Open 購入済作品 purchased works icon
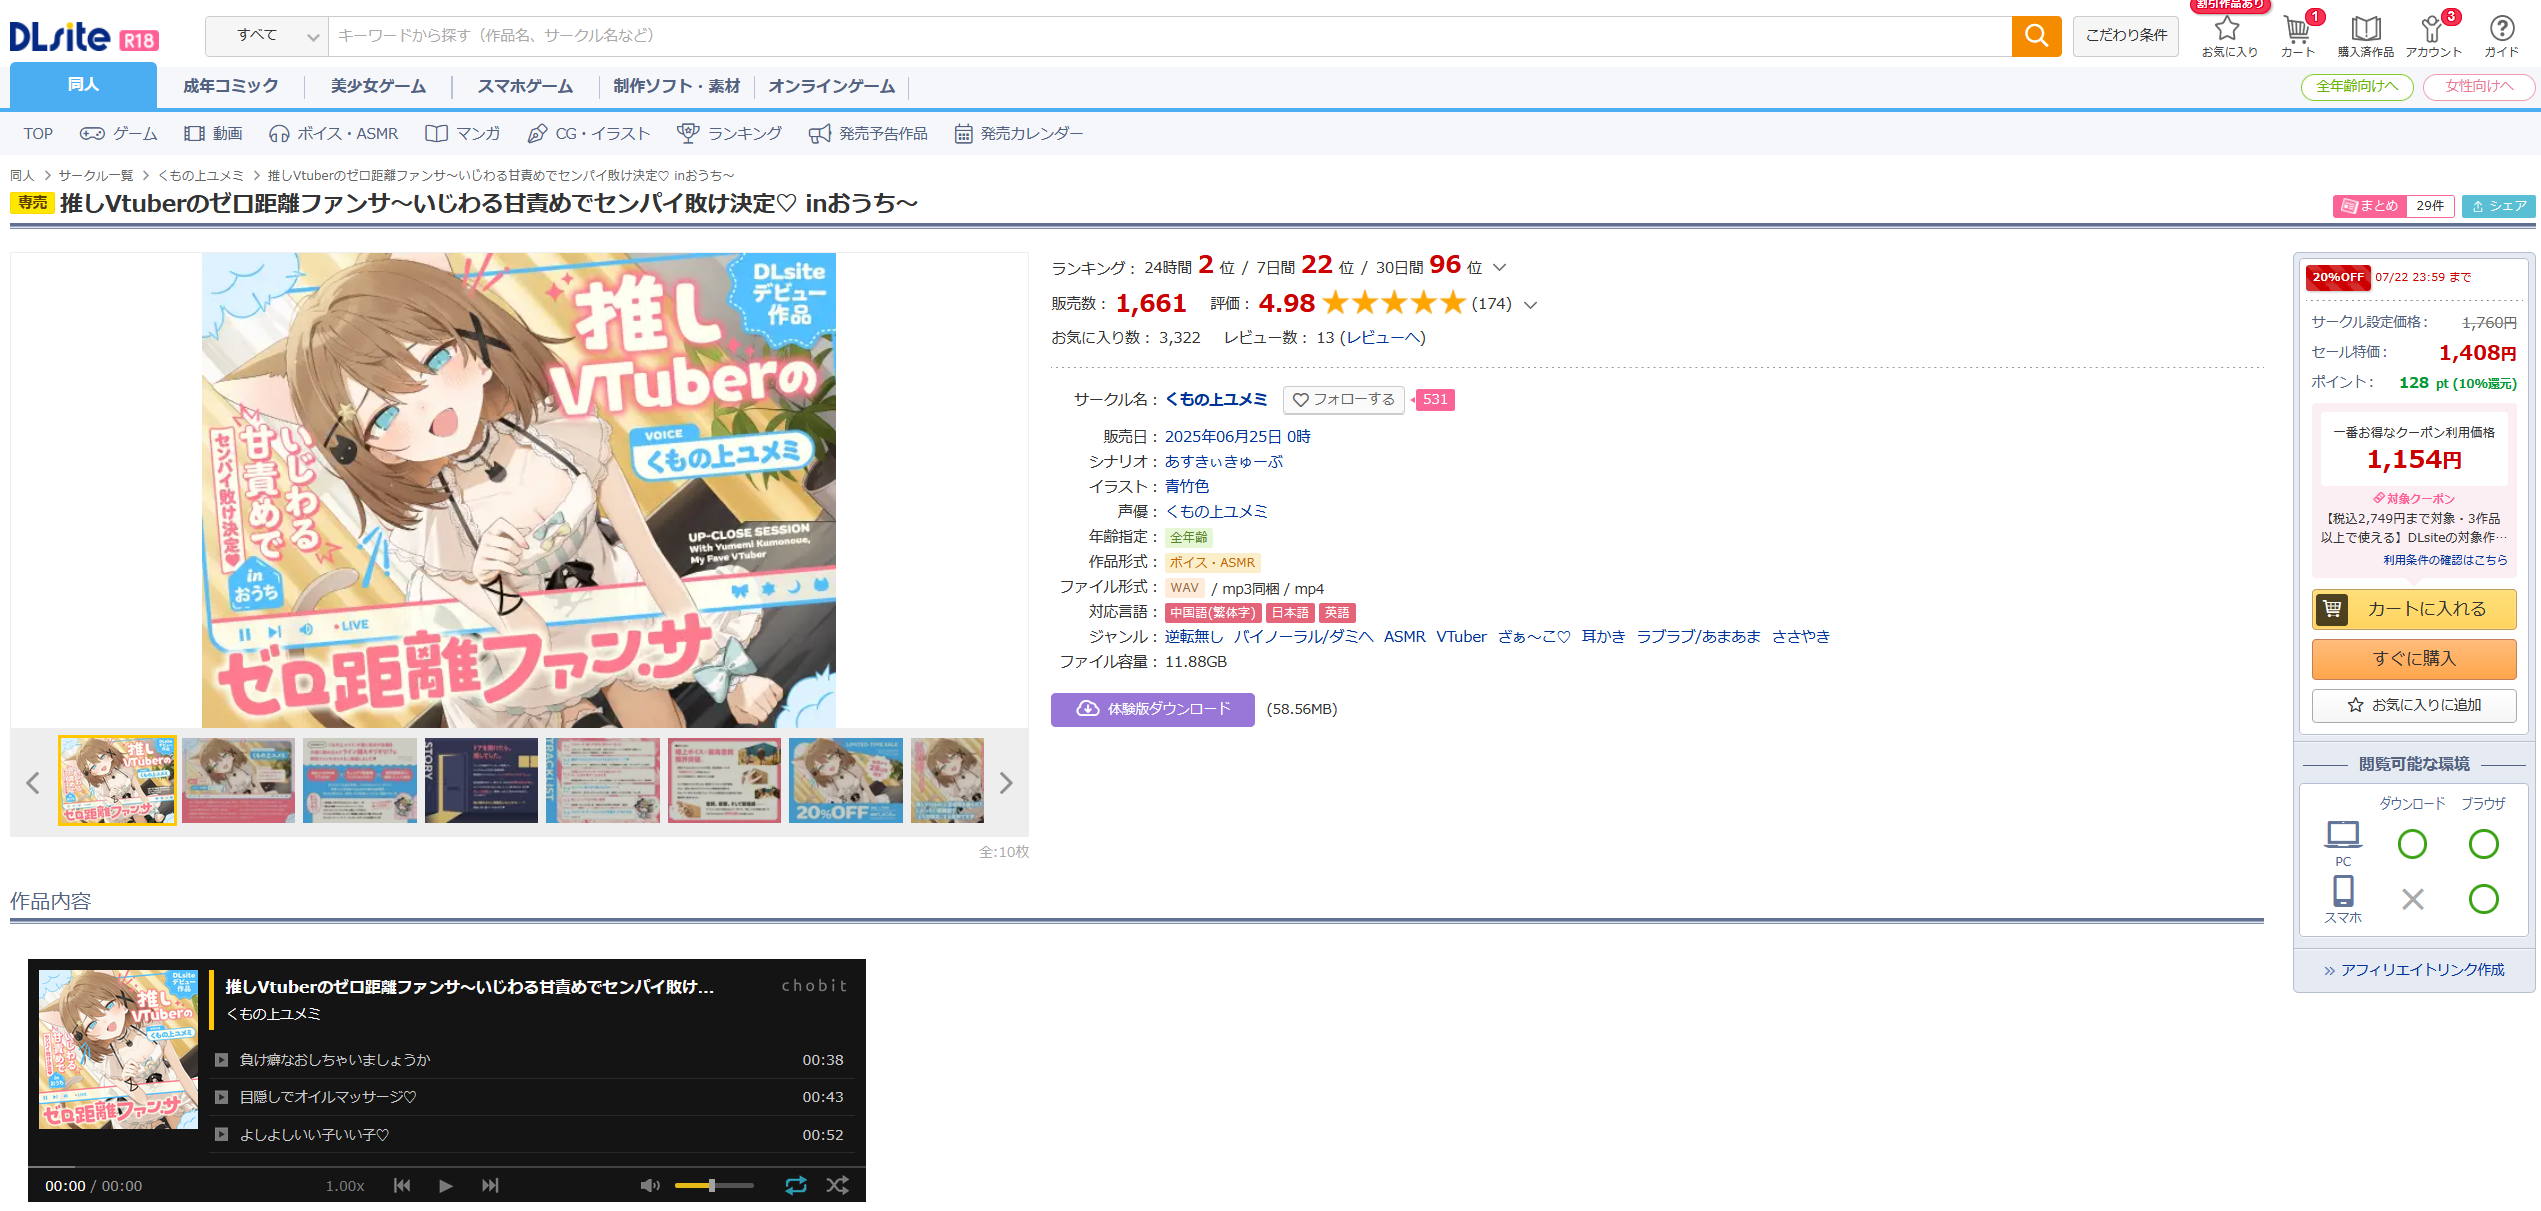The width and height of the screenshot is (2541, 1211). click(2366, 35)
